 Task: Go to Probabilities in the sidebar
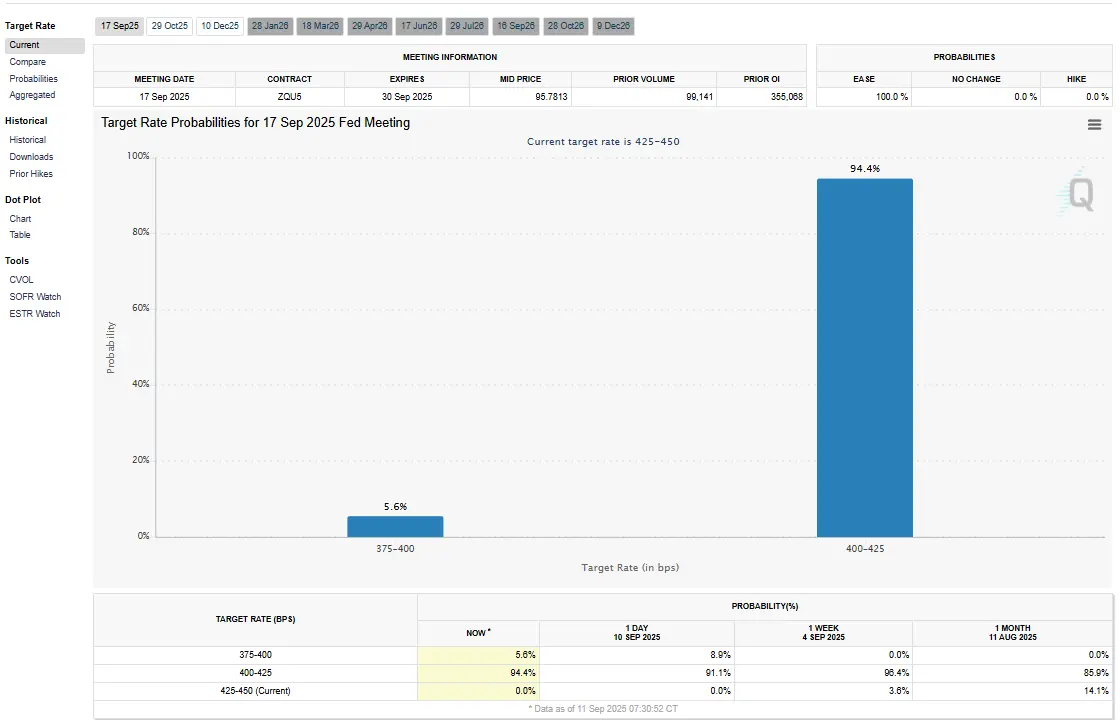click(34, 79)
